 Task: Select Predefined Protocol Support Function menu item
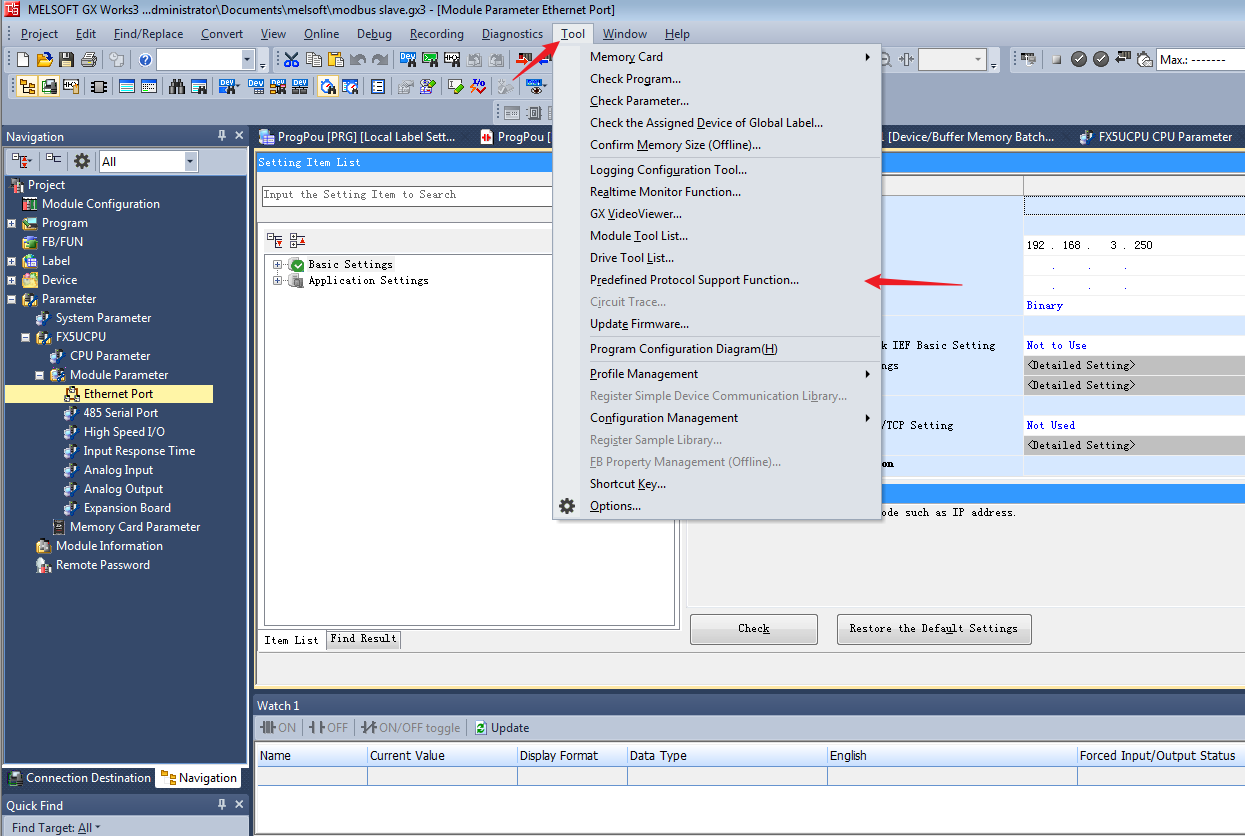pyautogui.click(x=694, y=280)
